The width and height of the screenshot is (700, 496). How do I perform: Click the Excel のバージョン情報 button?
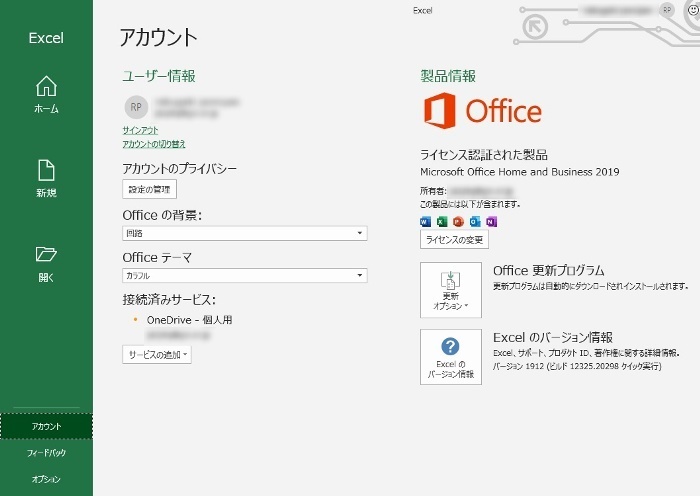tap(451, 357)
